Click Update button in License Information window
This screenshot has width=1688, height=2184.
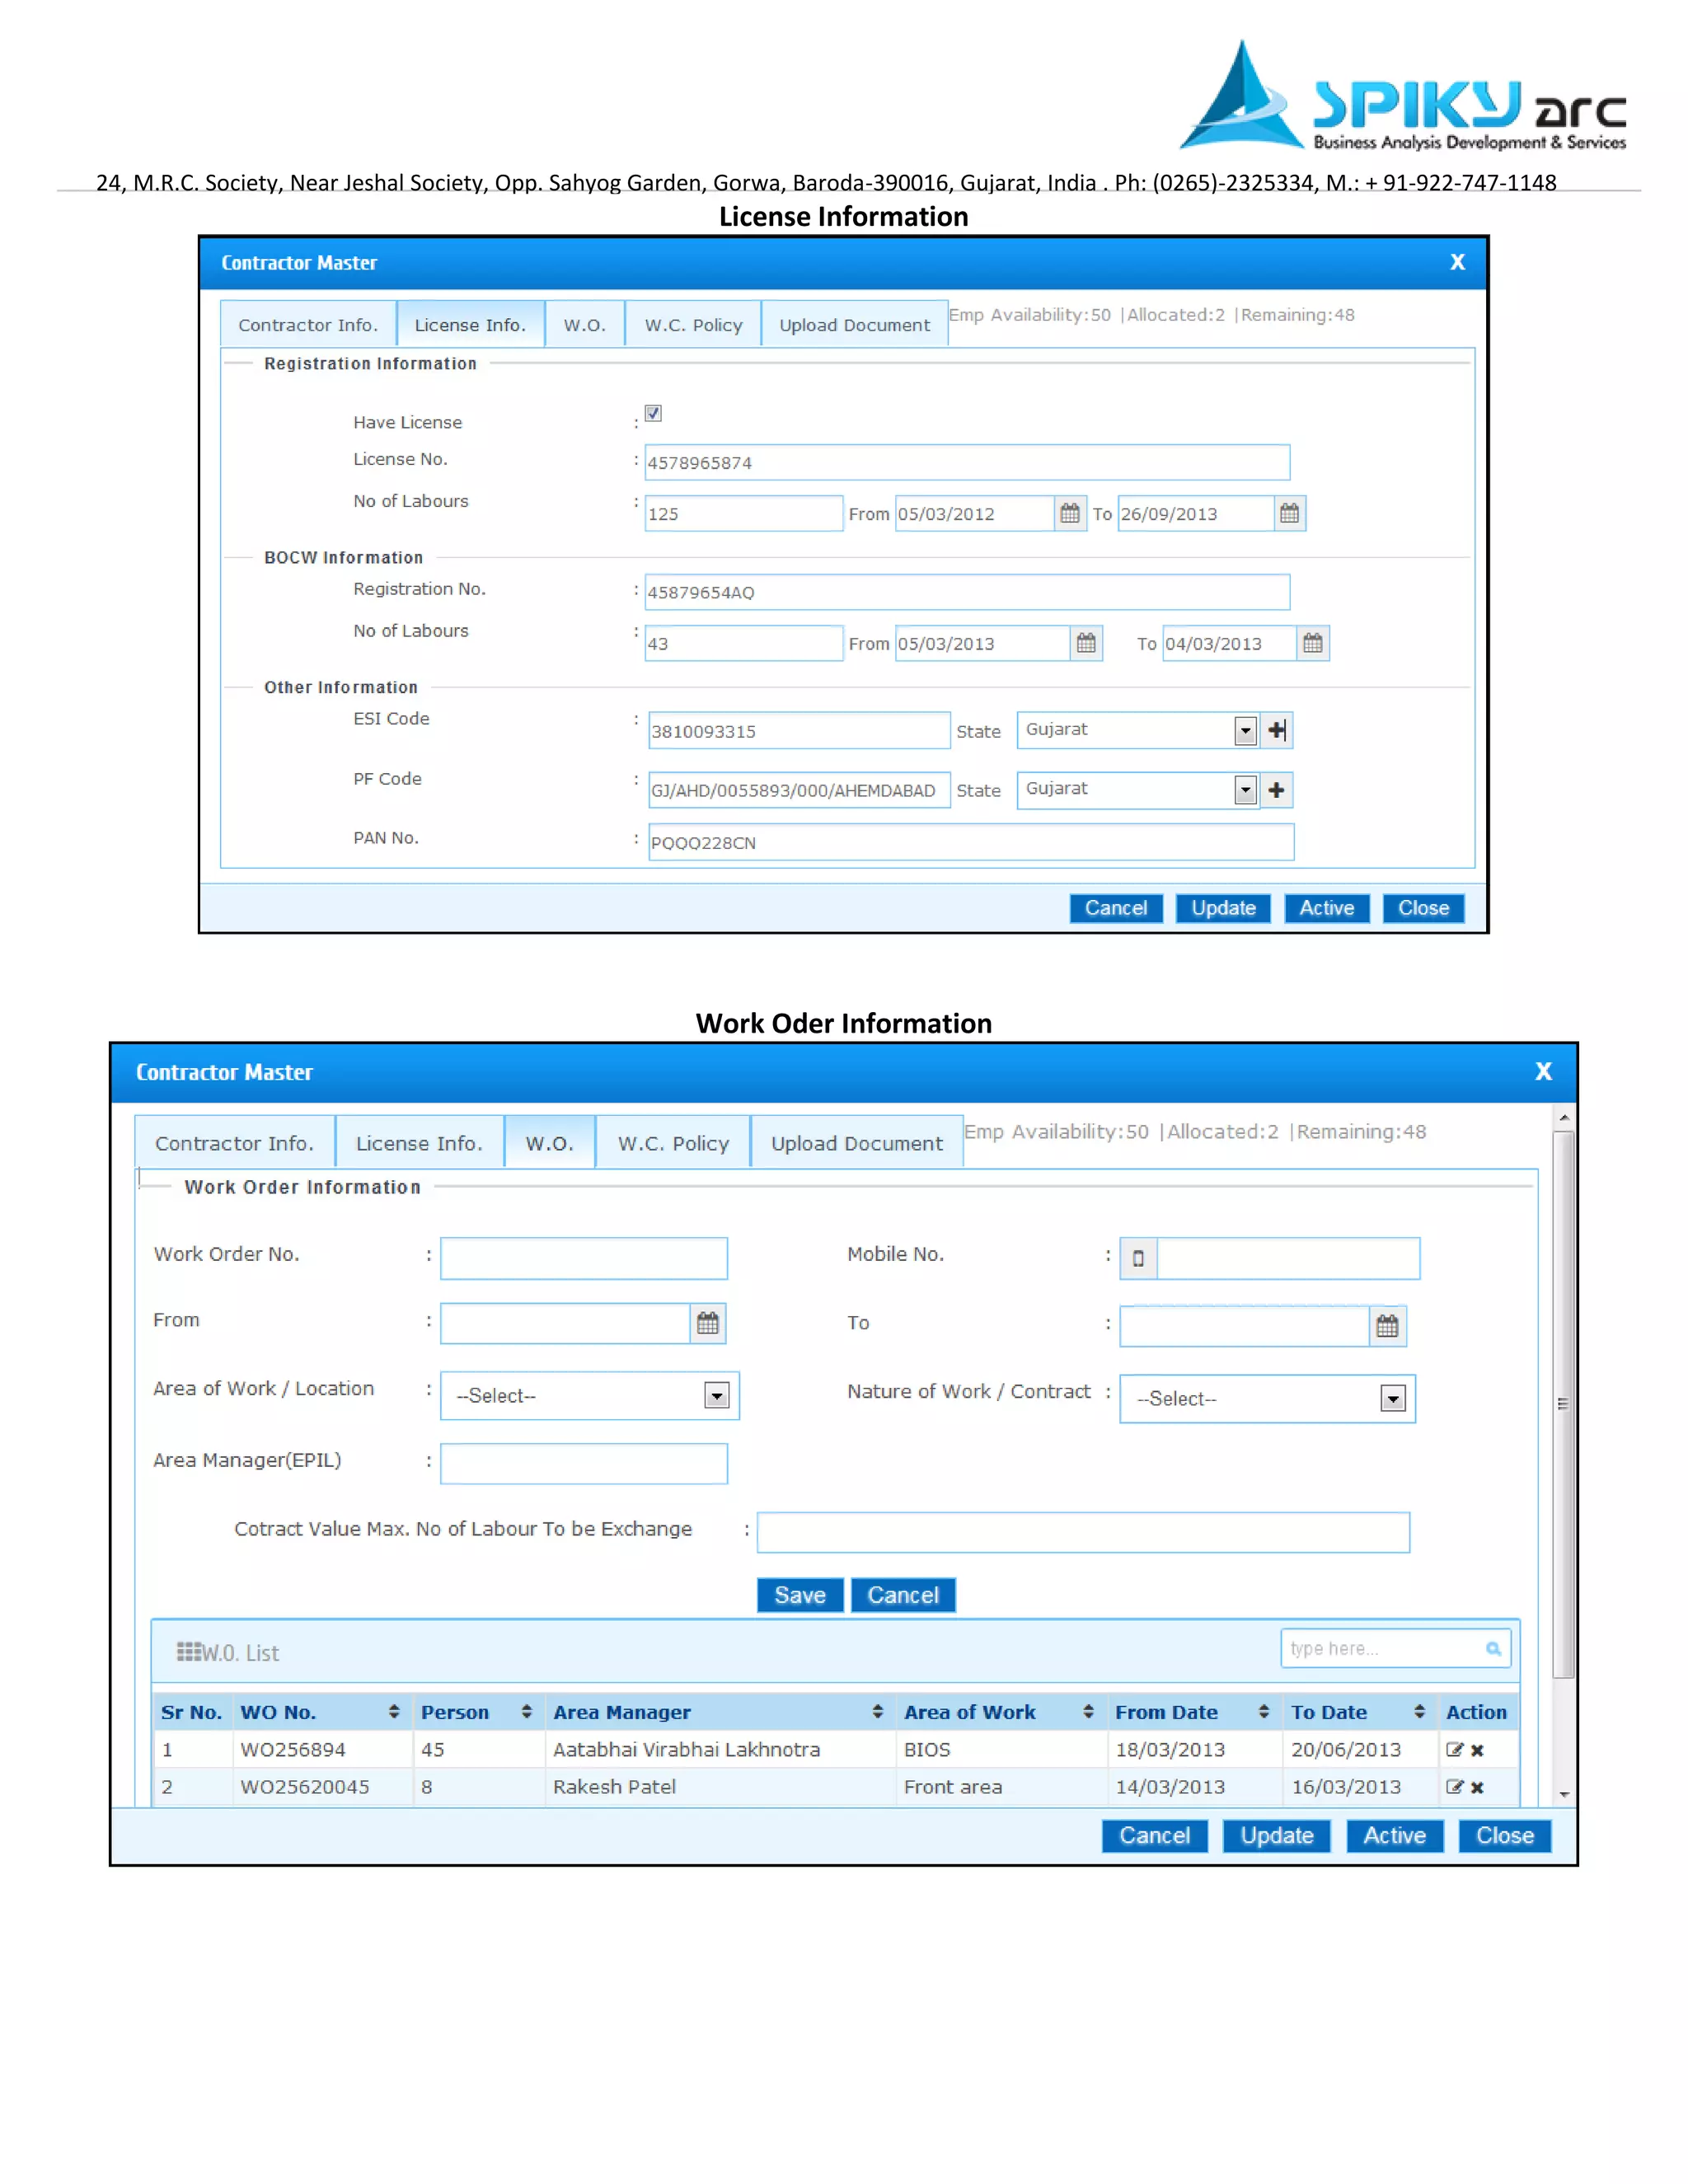[x=1223, y=908]
